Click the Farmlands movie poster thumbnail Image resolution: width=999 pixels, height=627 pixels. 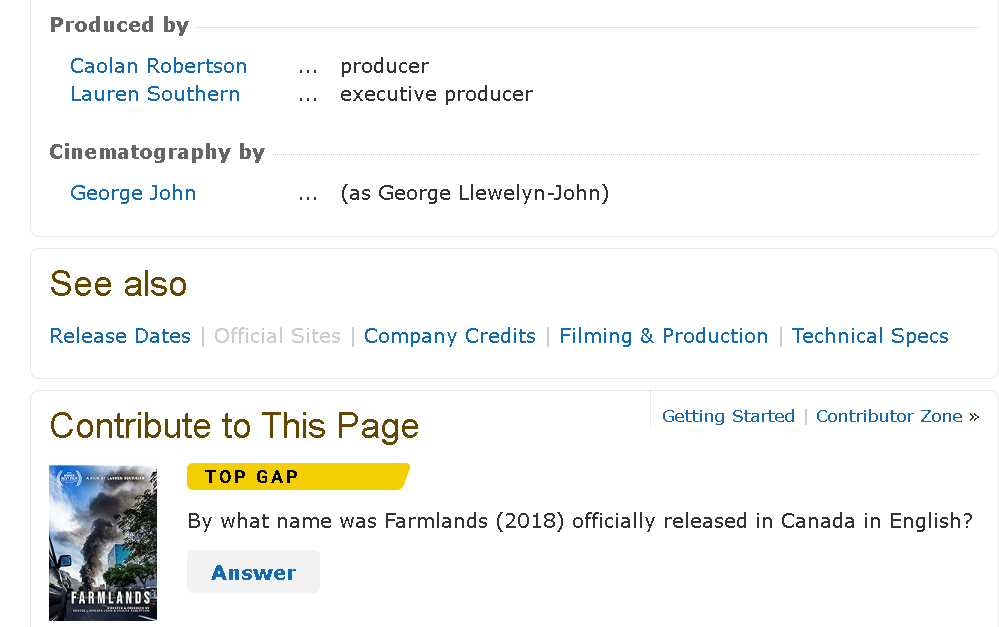coord(103,543)
